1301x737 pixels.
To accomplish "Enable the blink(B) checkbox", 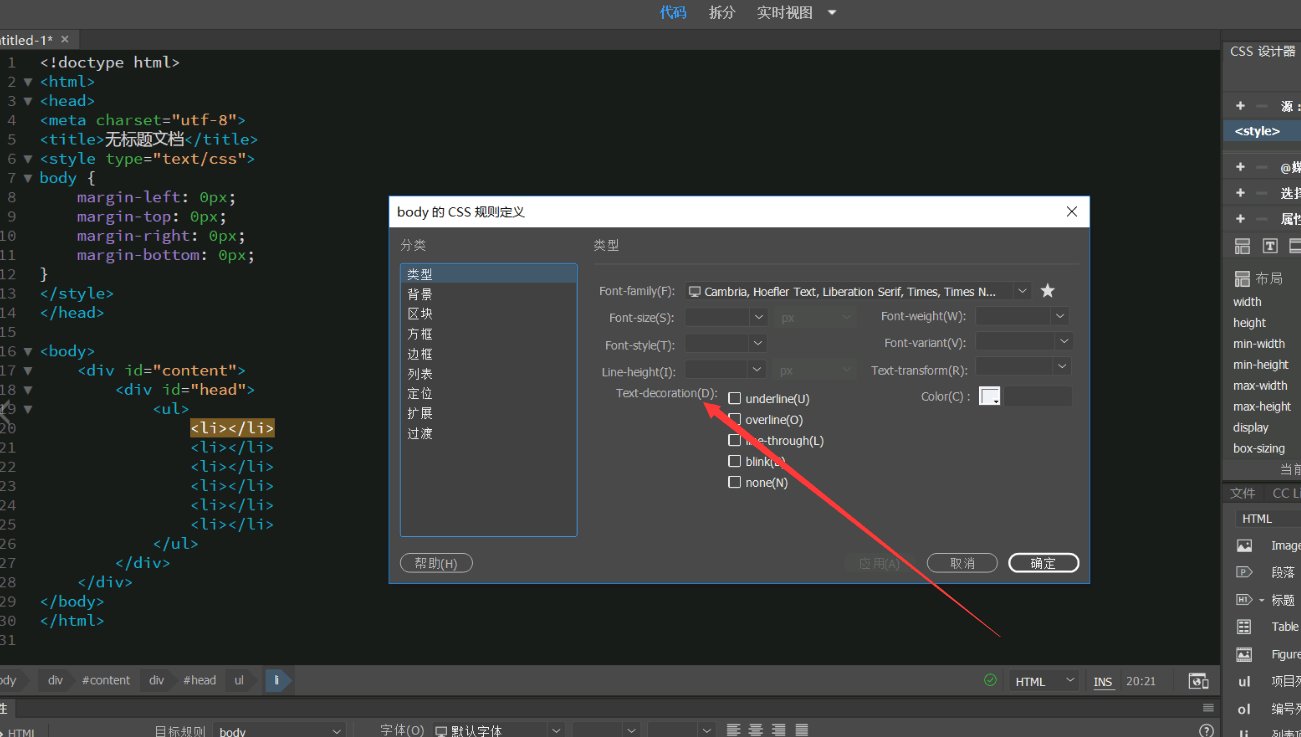I will tap(735, 461).
